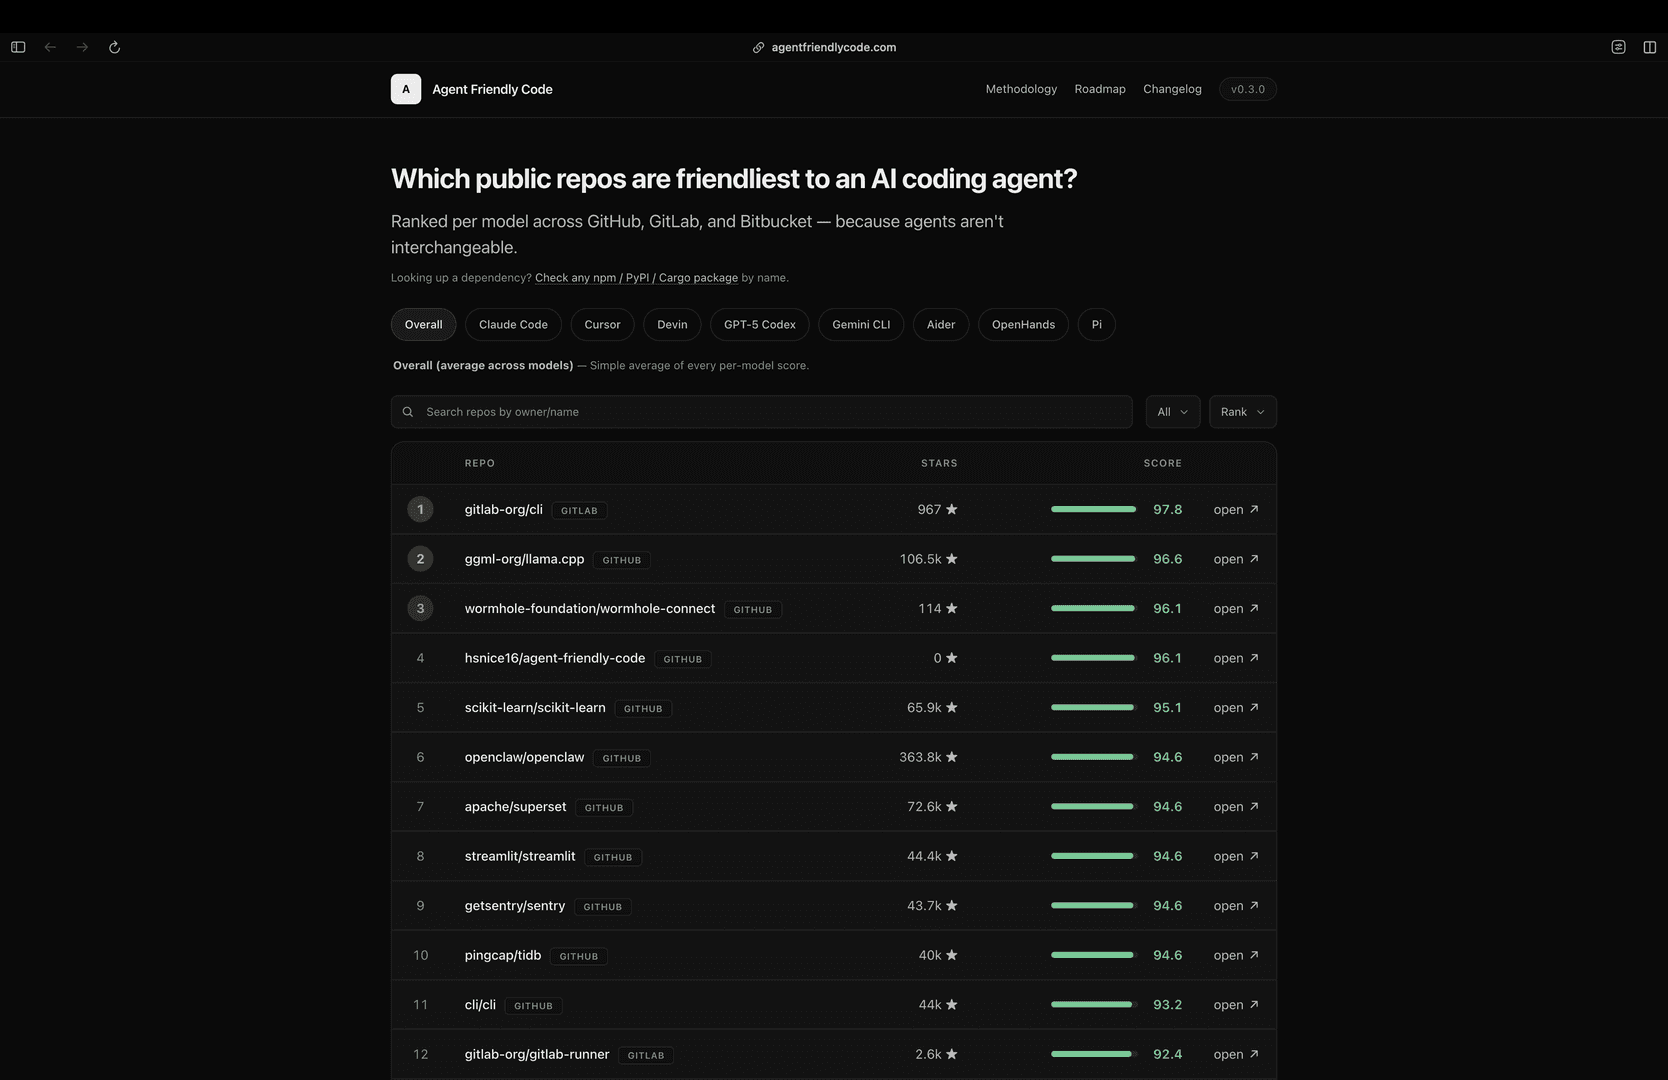Click the star icon in pingcap/tidb row
Image resolution: width=1668 pixels, height=1080 pixels.
coord(952,955)
